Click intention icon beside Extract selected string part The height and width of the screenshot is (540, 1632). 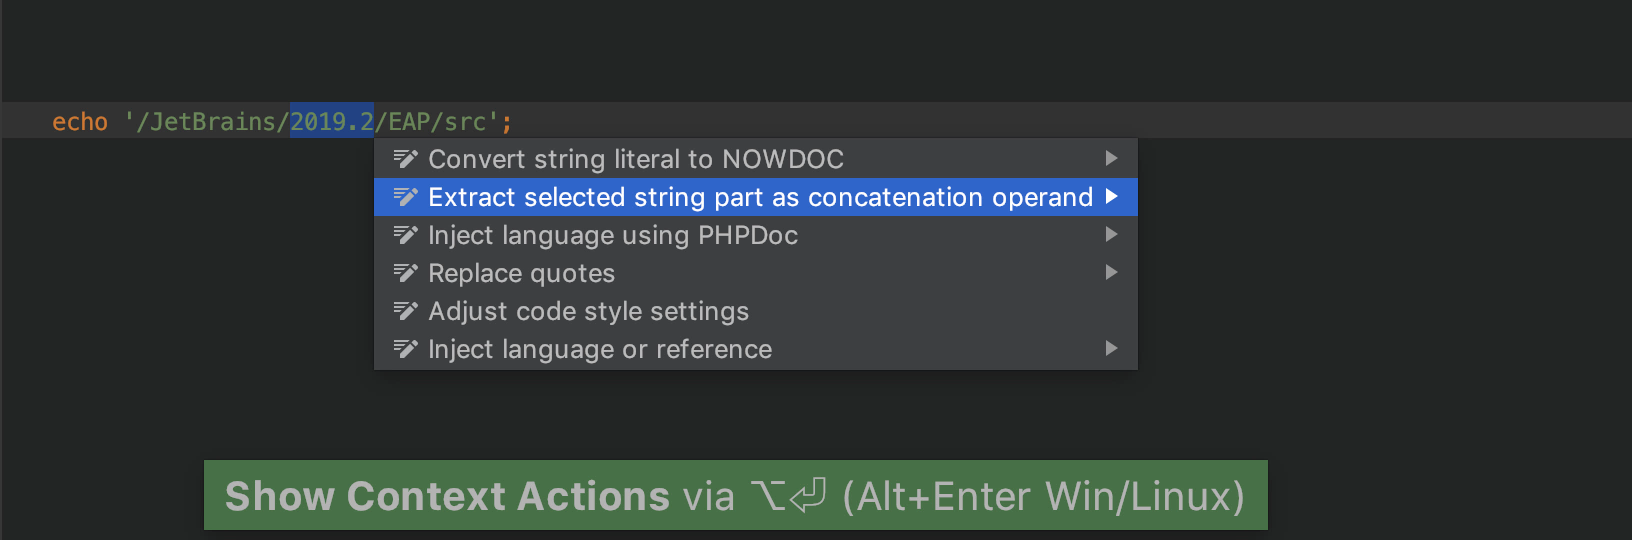tap(405, 196)
